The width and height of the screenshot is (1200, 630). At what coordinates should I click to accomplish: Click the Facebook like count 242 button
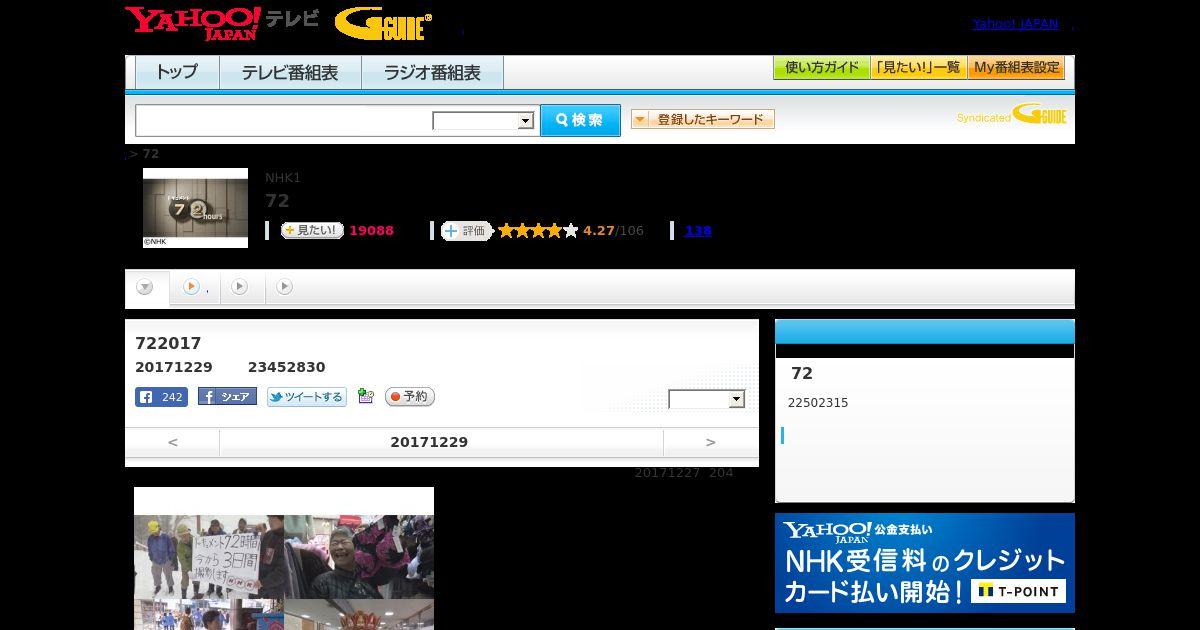click(161, 397)
